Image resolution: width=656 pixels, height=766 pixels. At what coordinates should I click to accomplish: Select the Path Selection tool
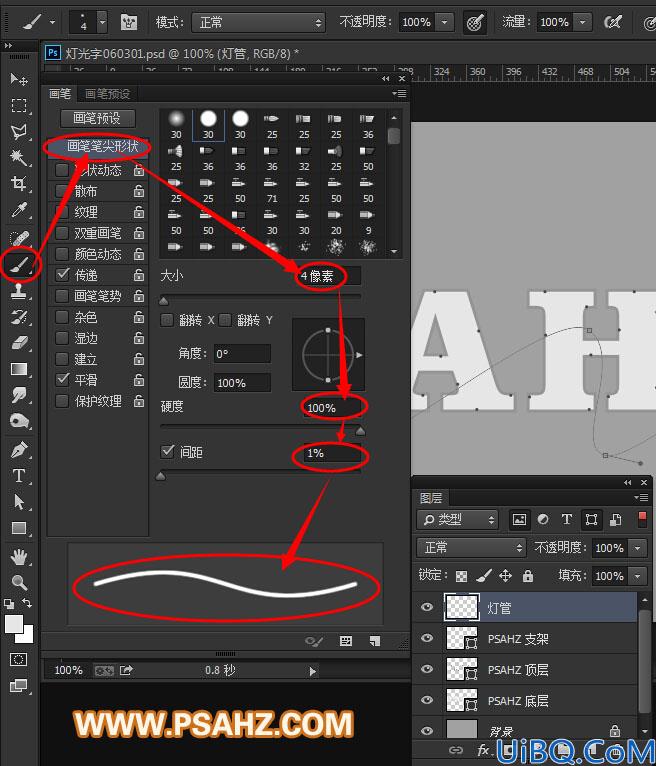click(x=19, y=502)
